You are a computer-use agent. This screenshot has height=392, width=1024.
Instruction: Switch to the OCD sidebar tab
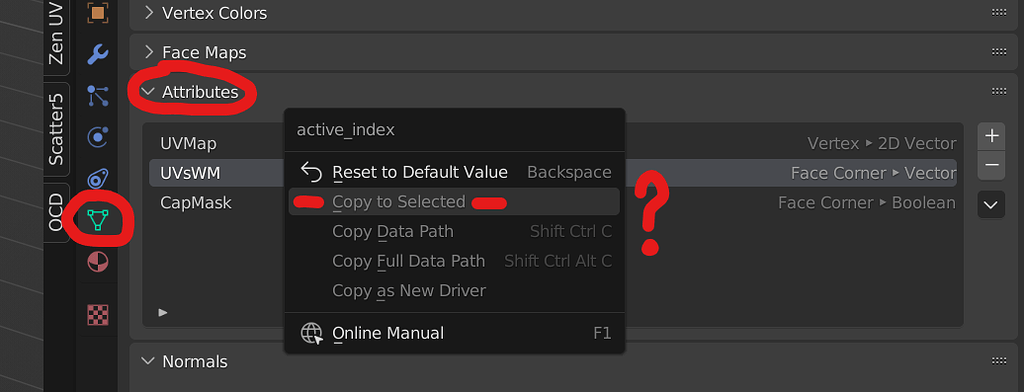[x=56, y=212]
